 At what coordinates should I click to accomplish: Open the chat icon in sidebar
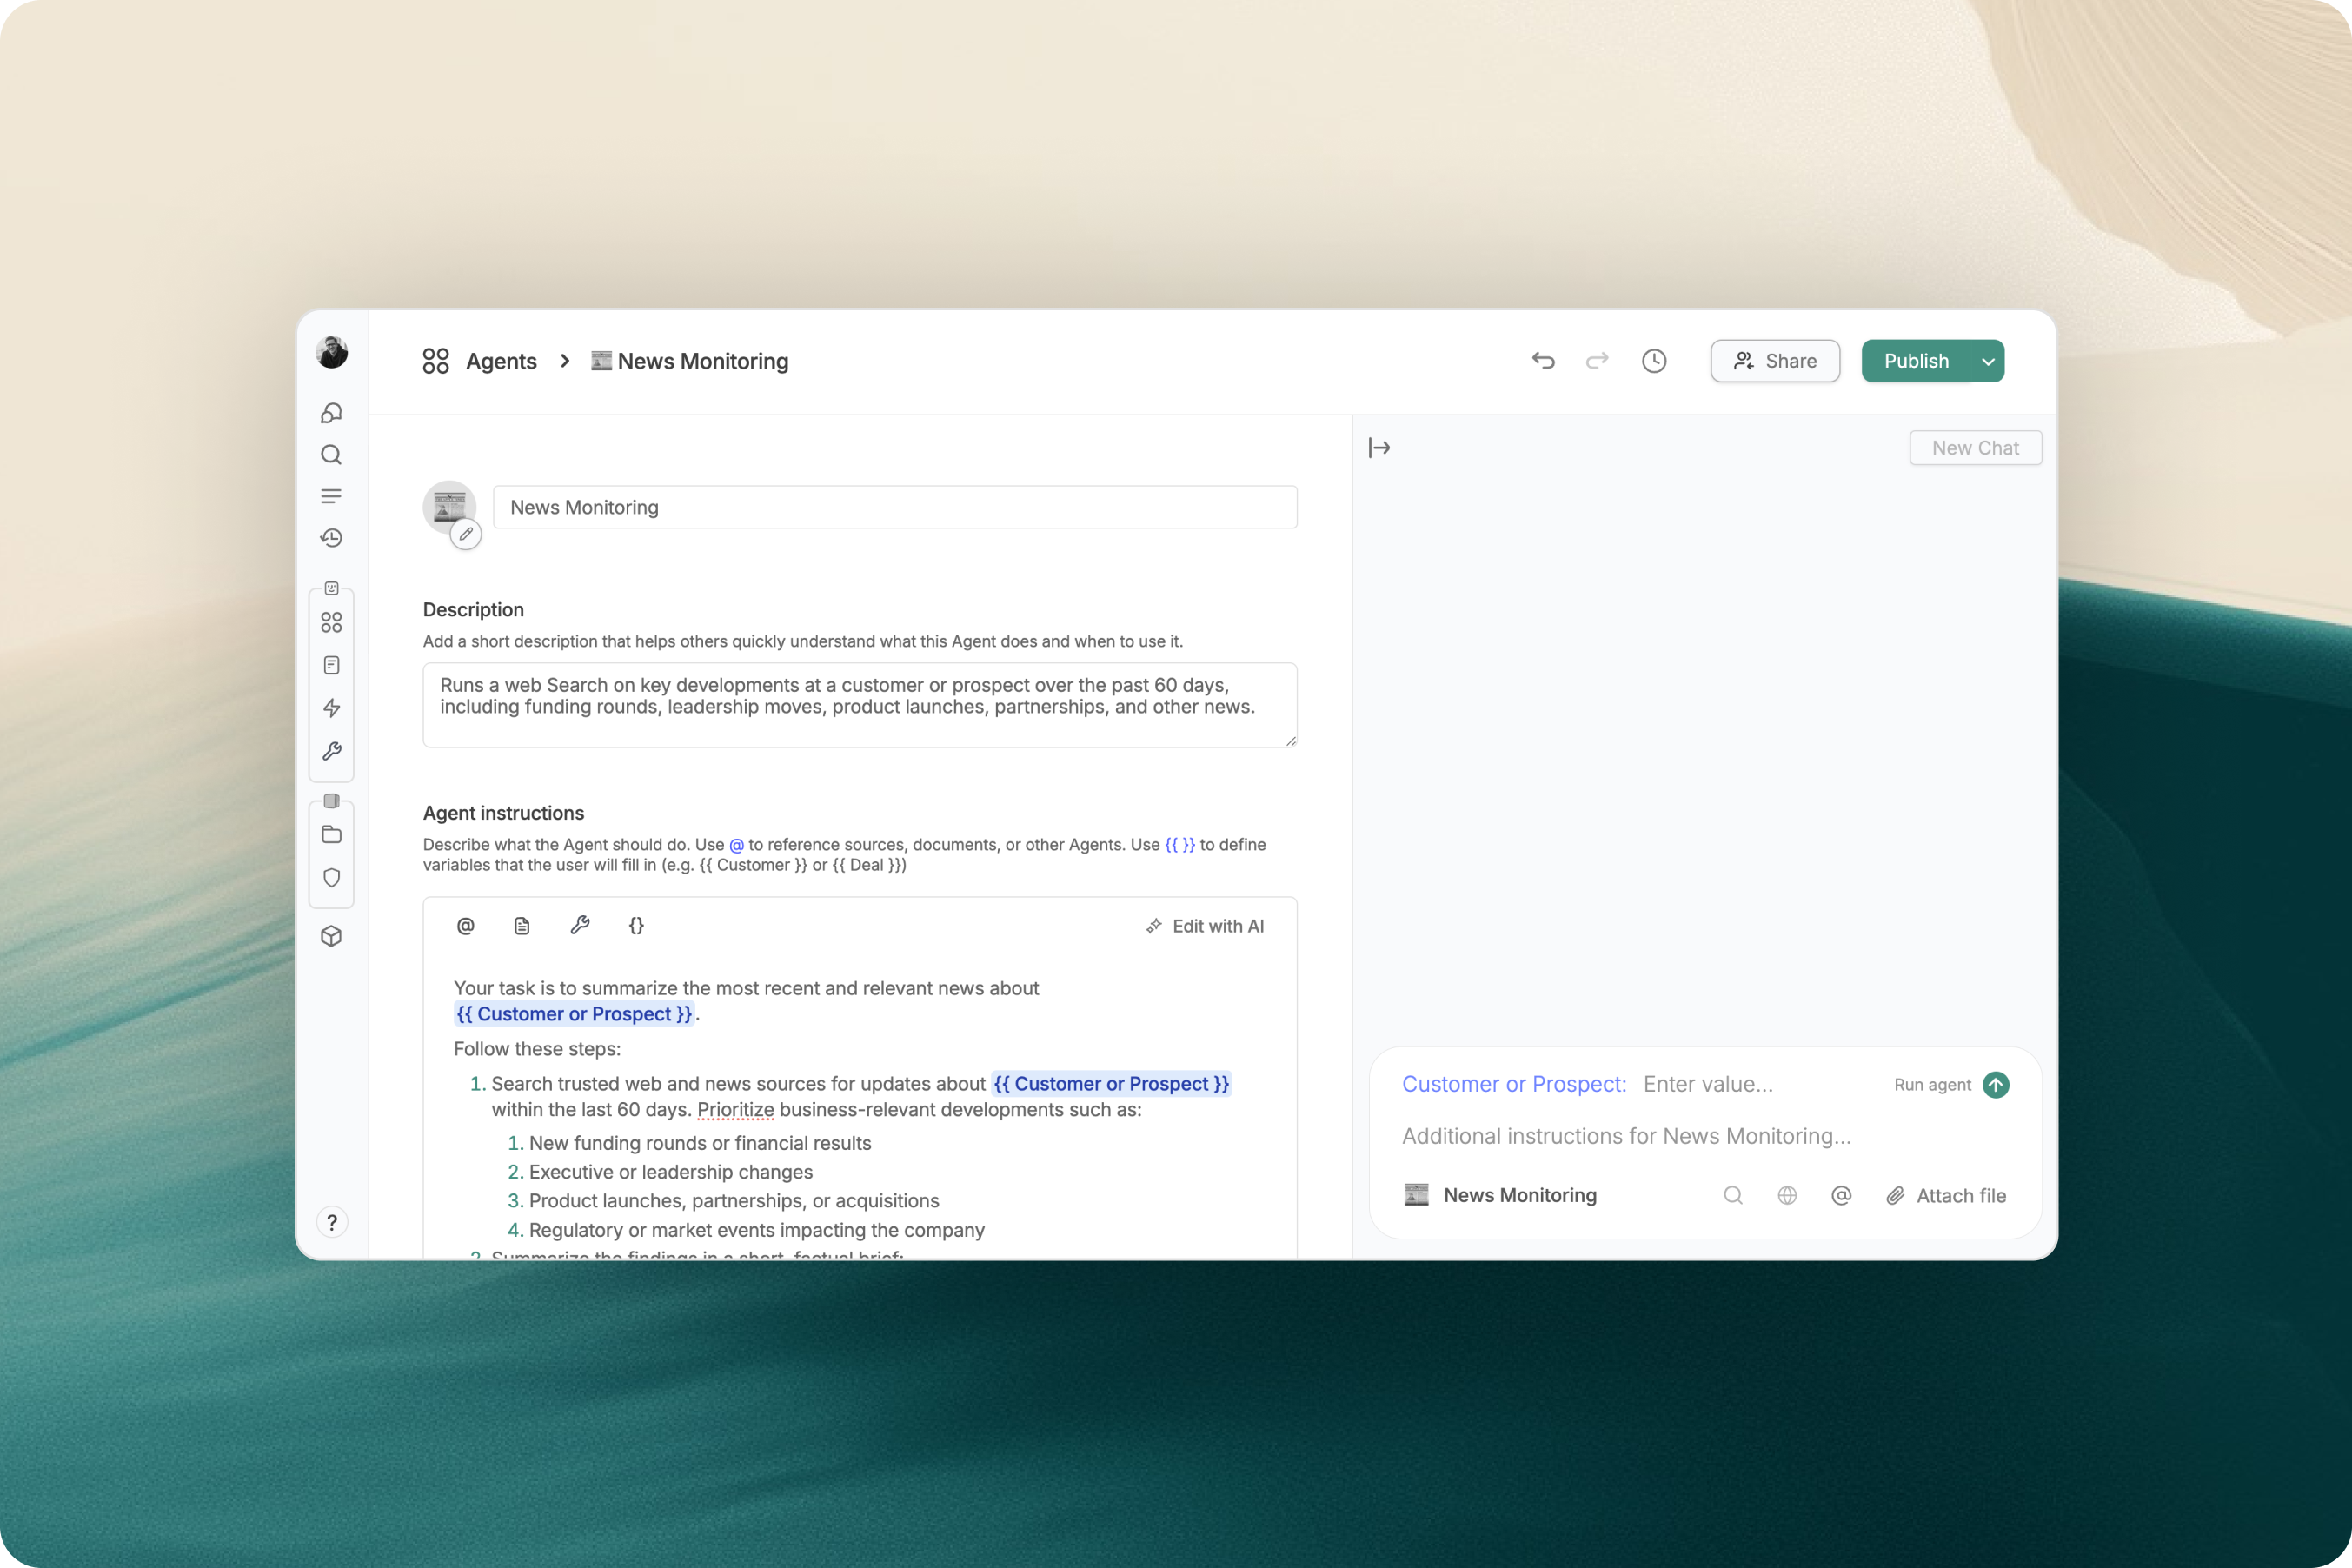(331, 413)
